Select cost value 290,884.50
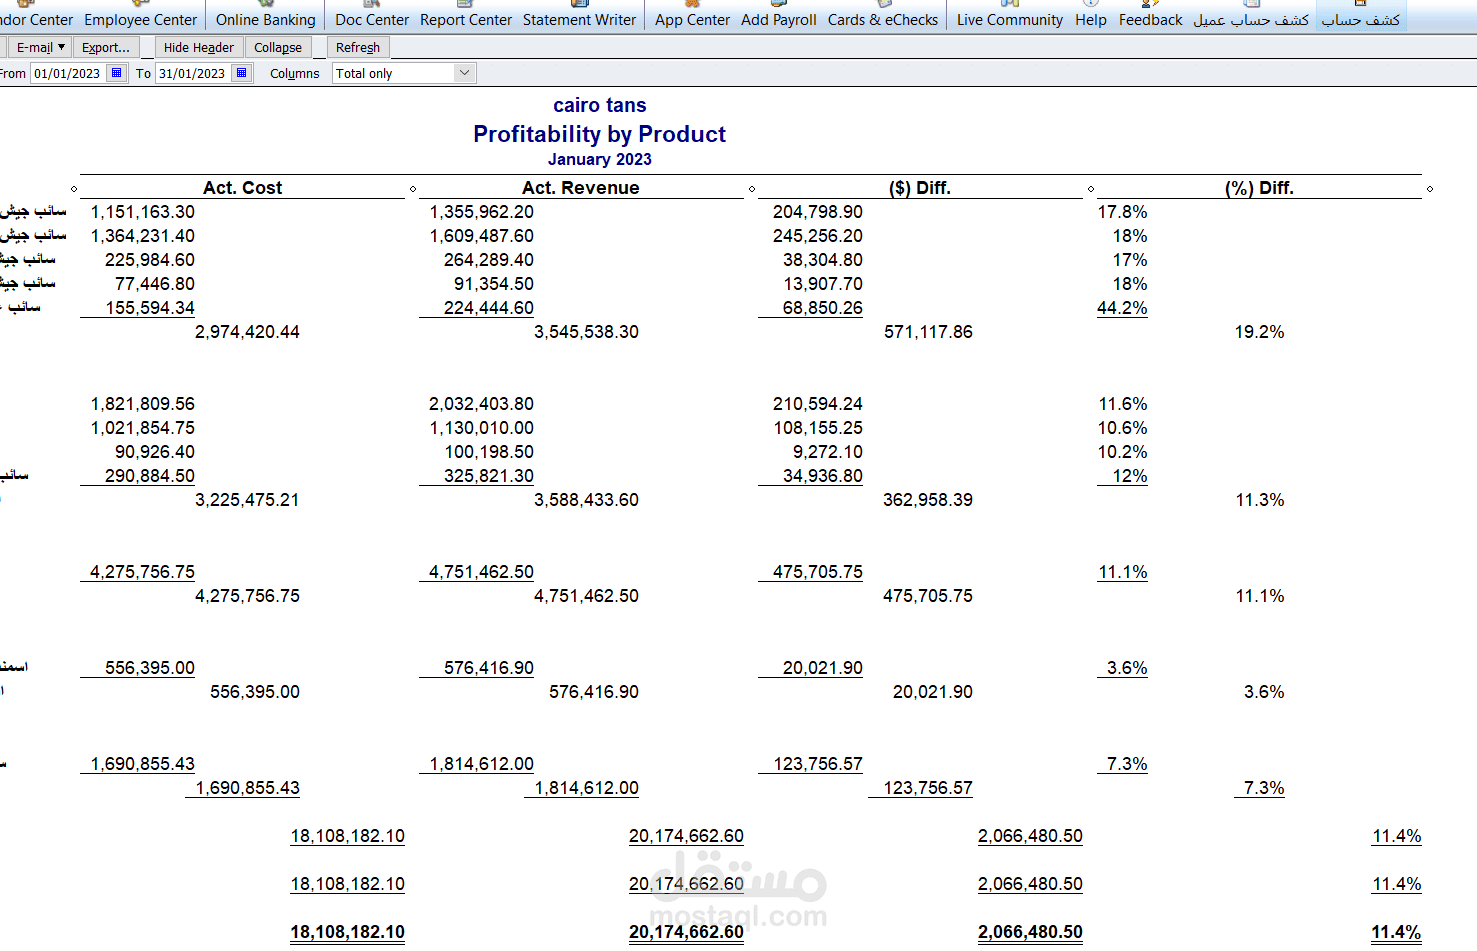The height and width of the screenshot is (951, 1477). [150, 476]
